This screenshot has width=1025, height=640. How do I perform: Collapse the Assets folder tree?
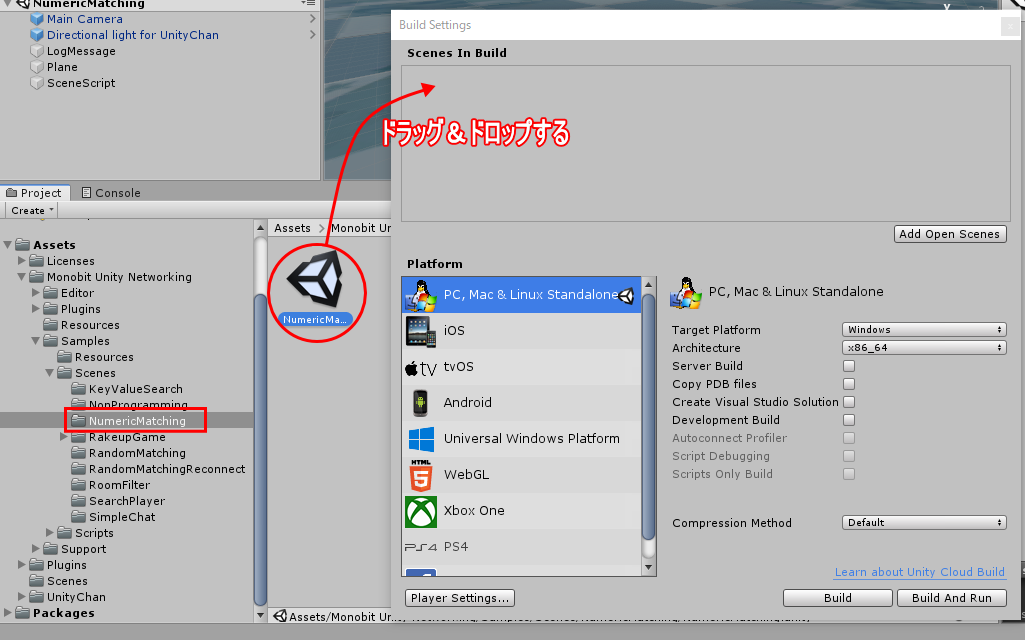click(x=8, y=244)
